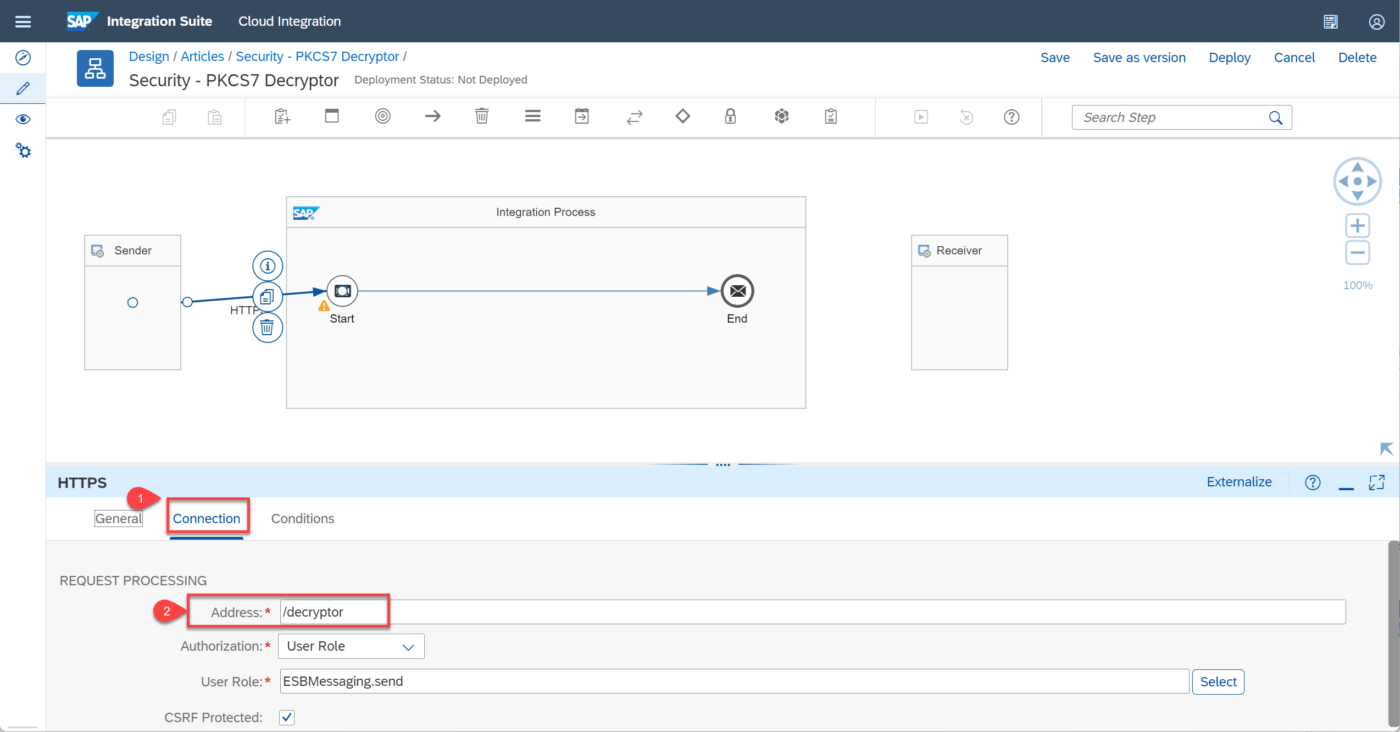Open the toolbar Help question icon
The height and width of the screenshot is (732, 1400).
[x=1012, y=117]
